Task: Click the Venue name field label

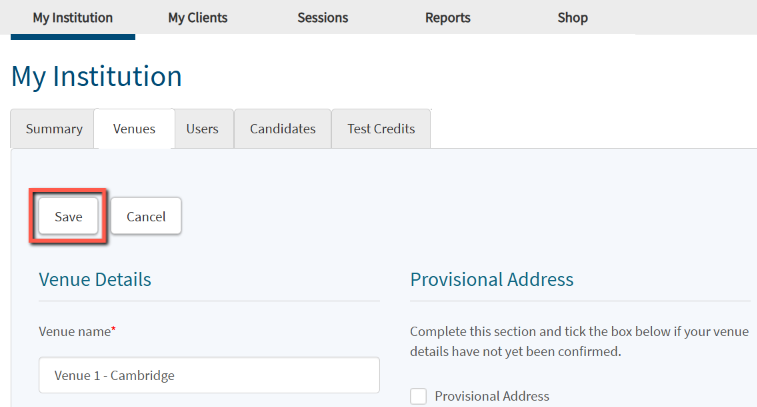Action: [x=76, y=331]
